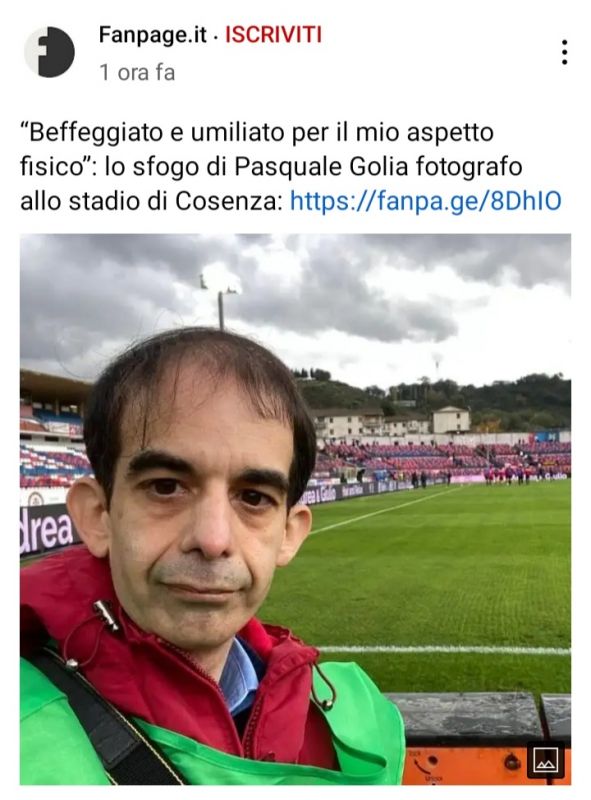
Task: Click the name 'Pasquale Golia' in the post
Action: [314, 167]
